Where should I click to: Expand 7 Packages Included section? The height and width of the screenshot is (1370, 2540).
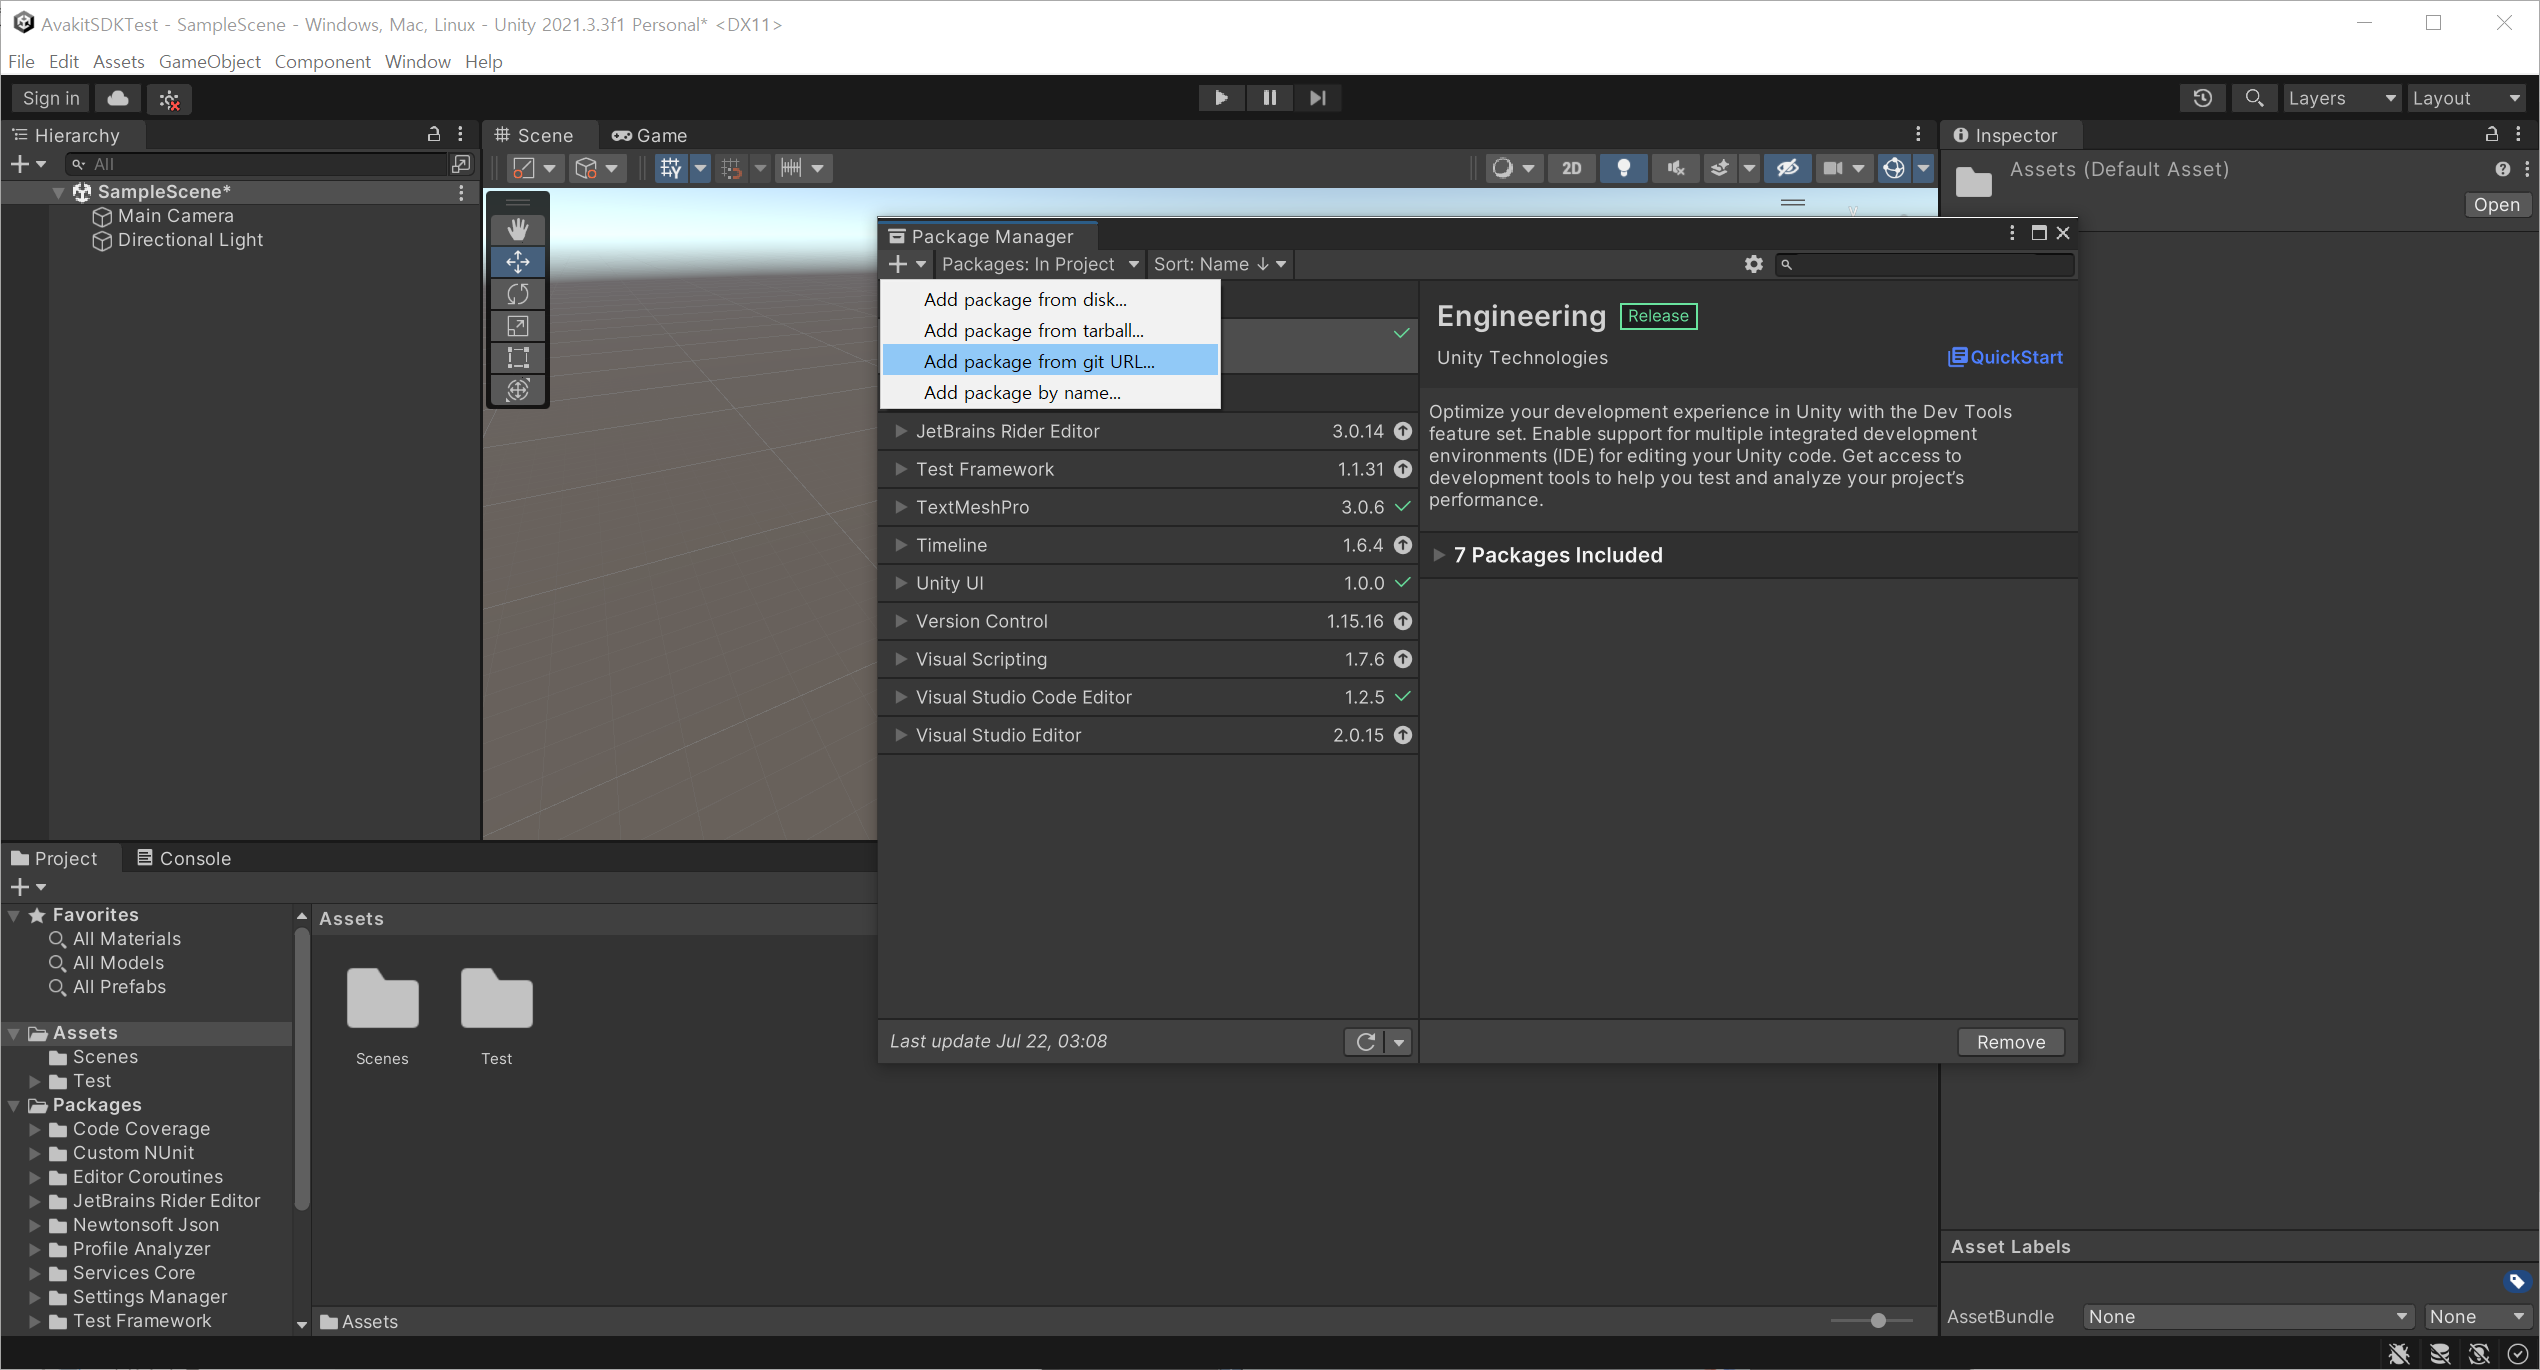[x=1440, y=556]
